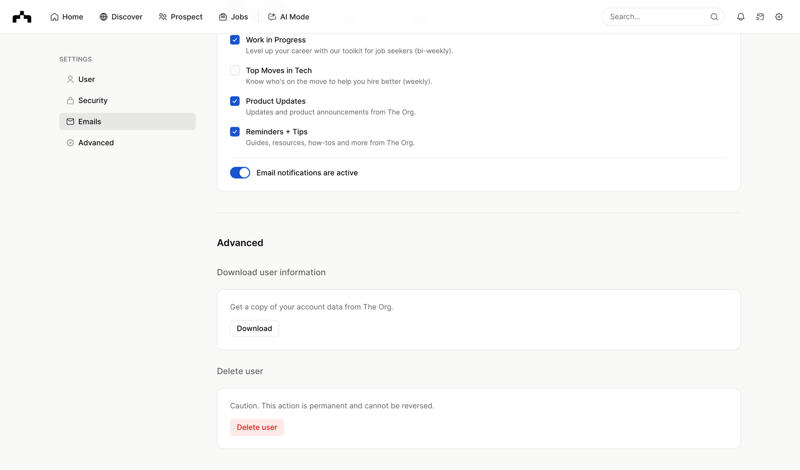Click the Prospect people icon

(162, 17)
